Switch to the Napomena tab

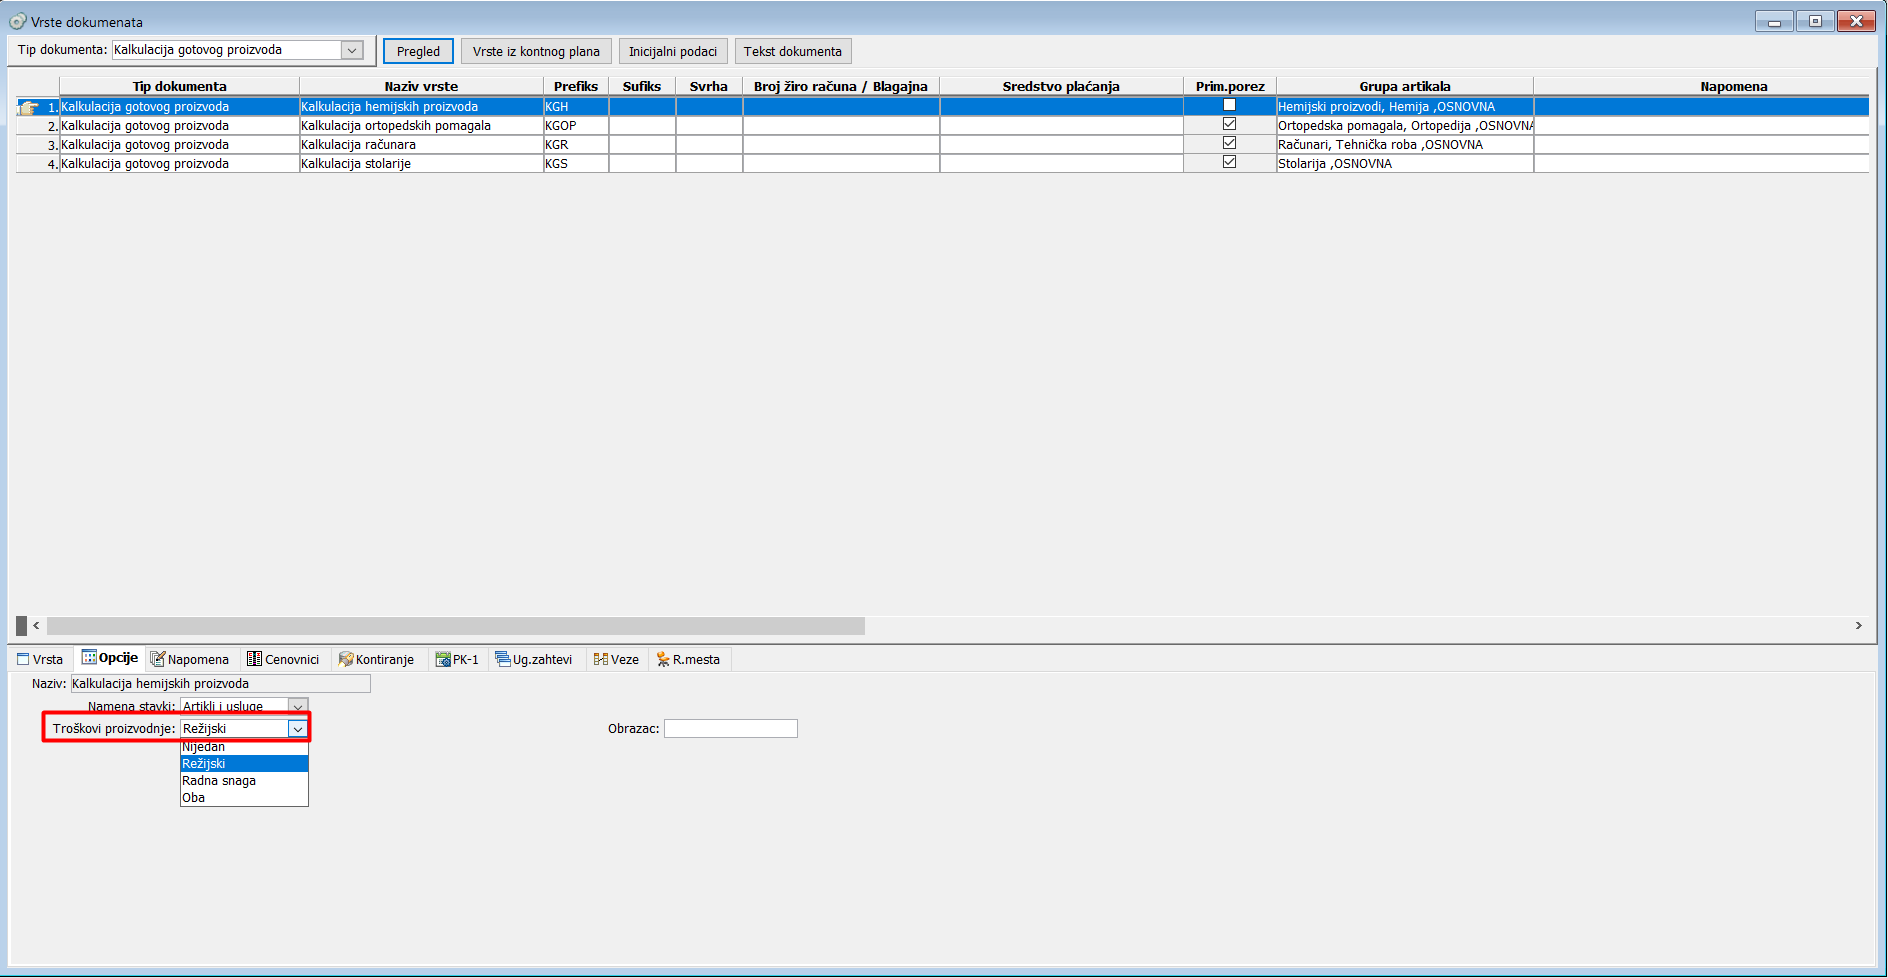(190, 659)
